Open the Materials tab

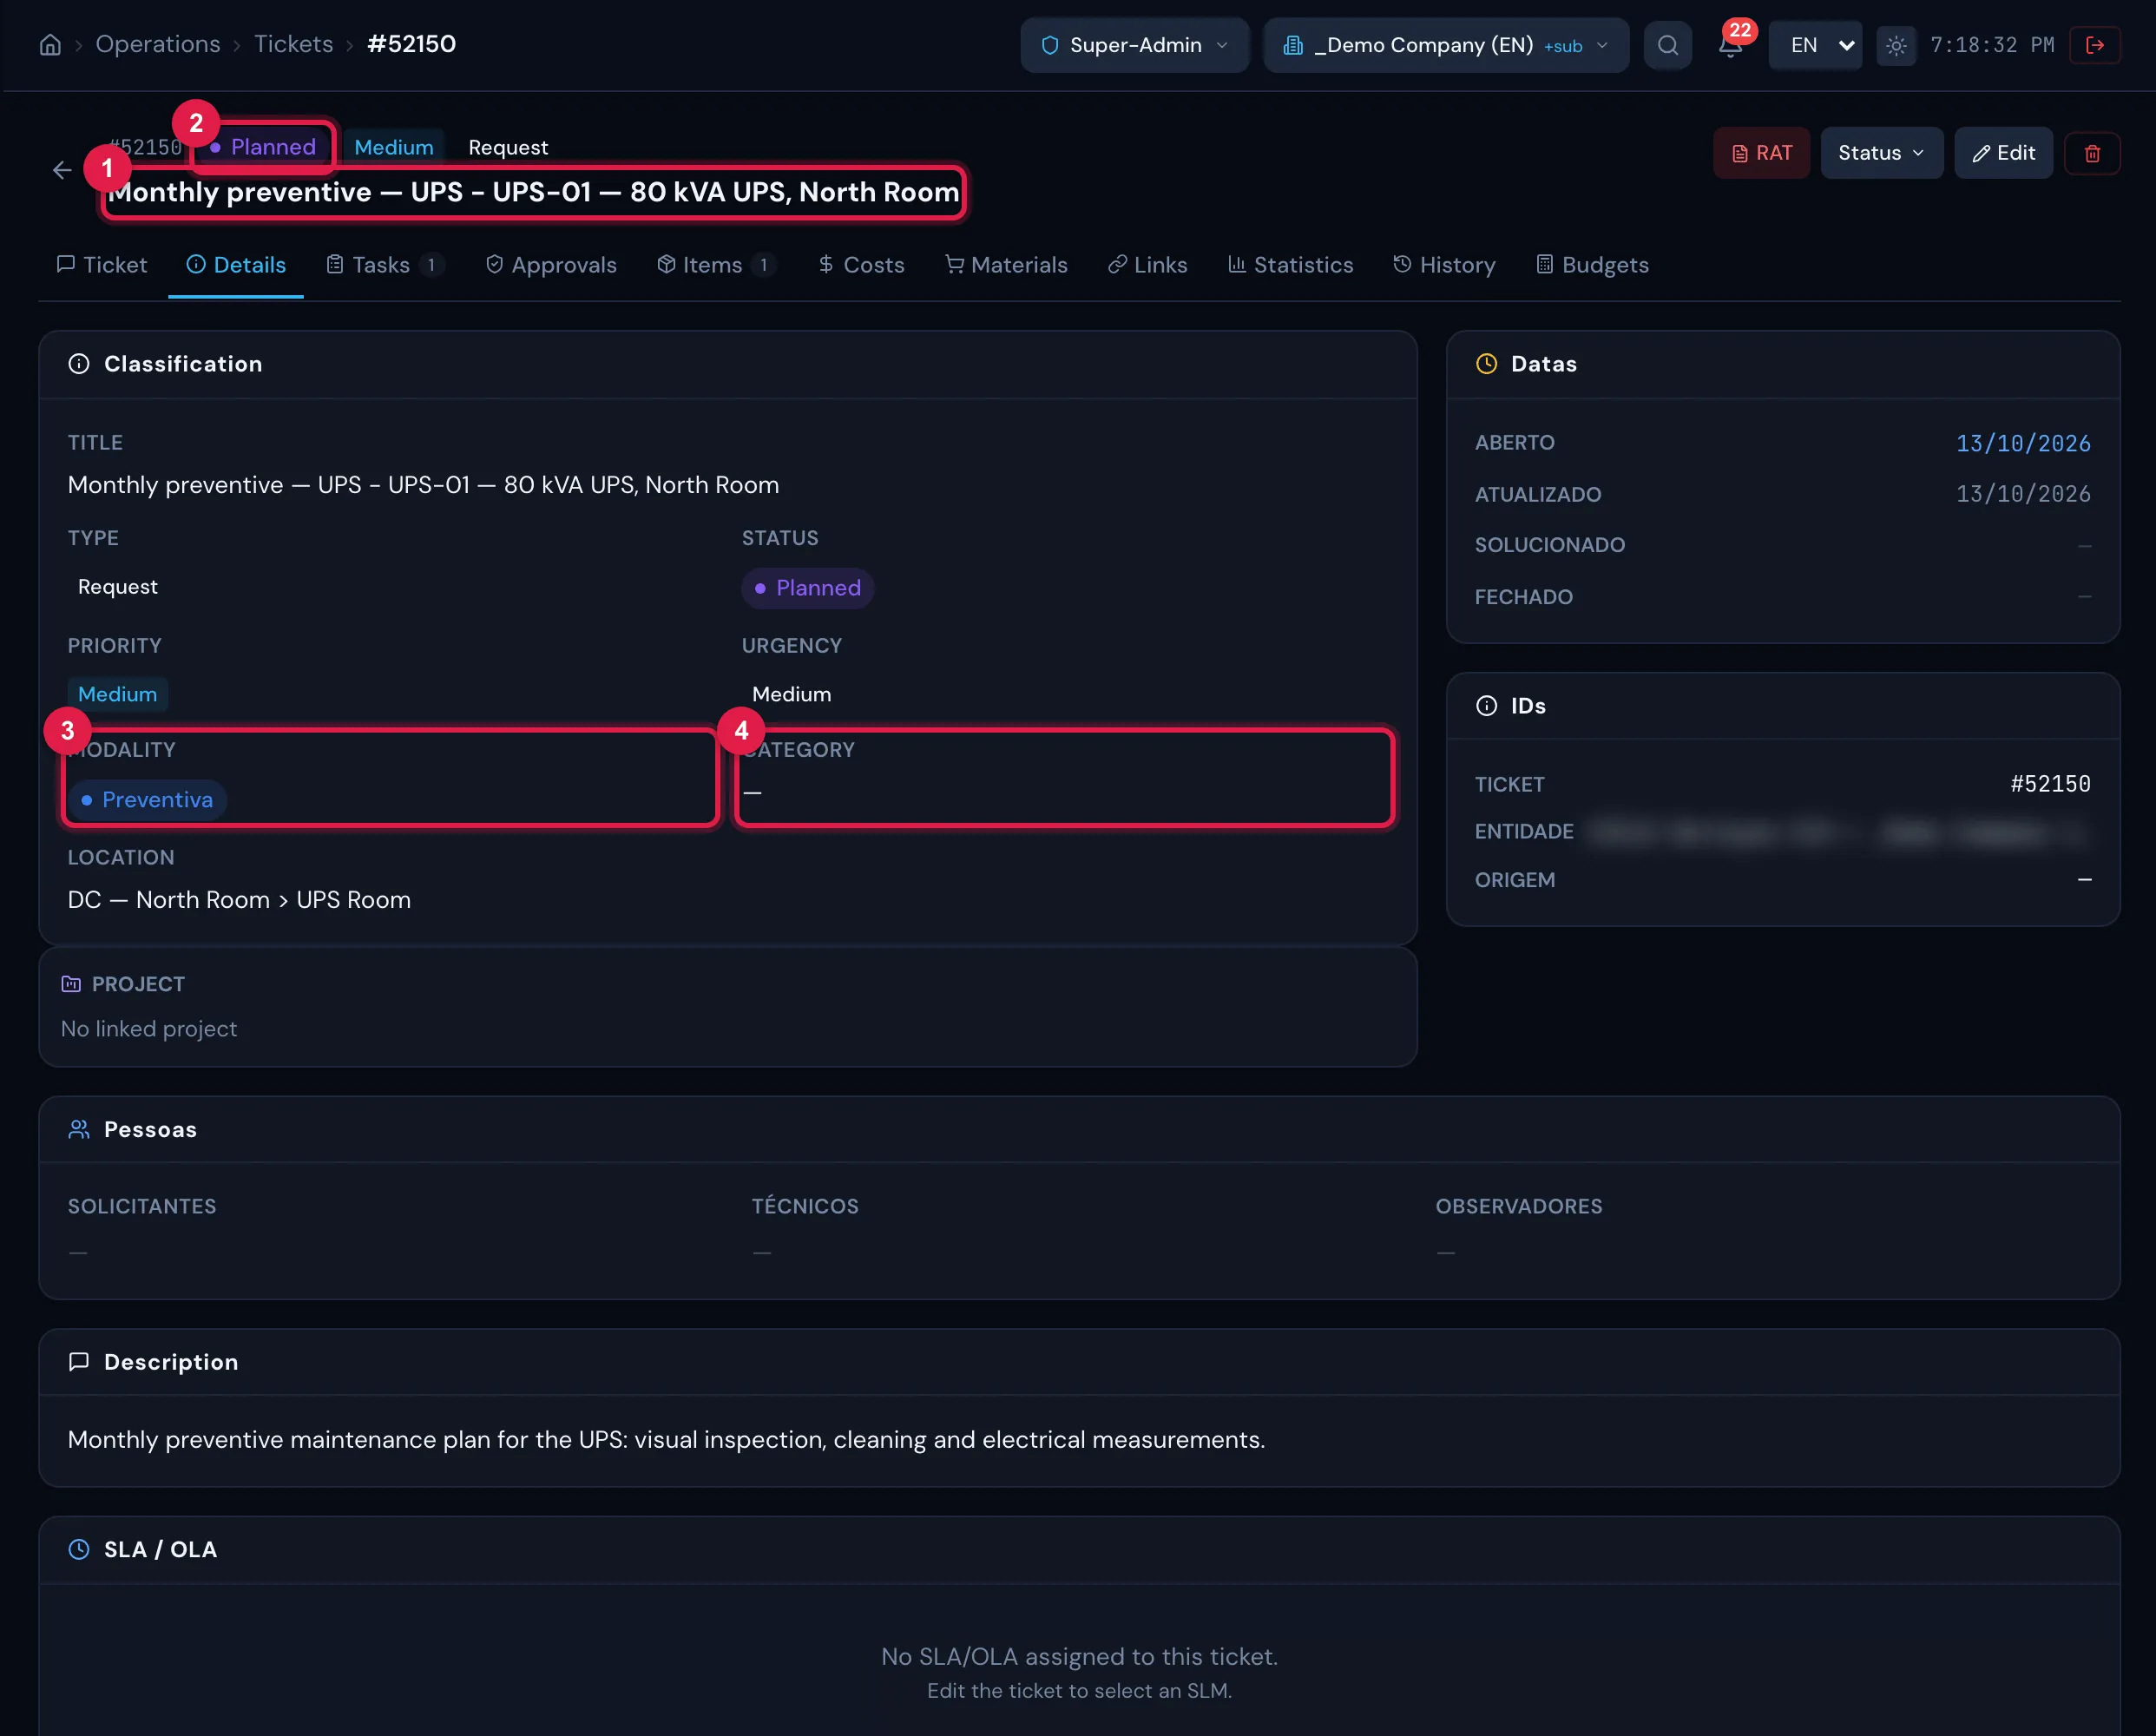point(1006,265)
